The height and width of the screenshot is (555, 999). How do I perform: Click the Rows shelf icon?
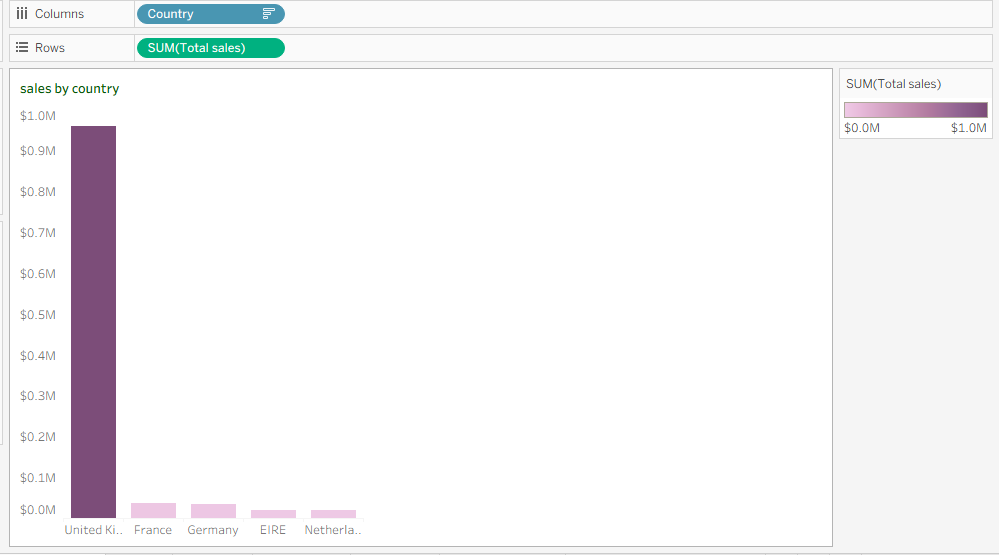(x=21, y=47)
